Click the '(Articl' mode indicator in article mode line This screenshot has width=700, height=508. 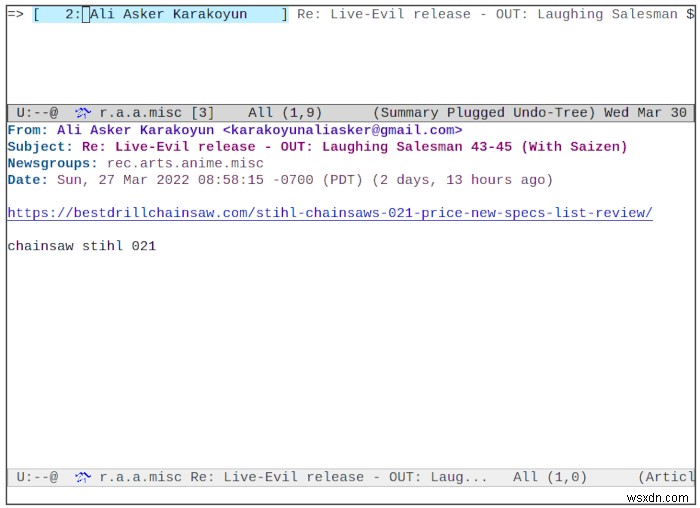(666, 477)
